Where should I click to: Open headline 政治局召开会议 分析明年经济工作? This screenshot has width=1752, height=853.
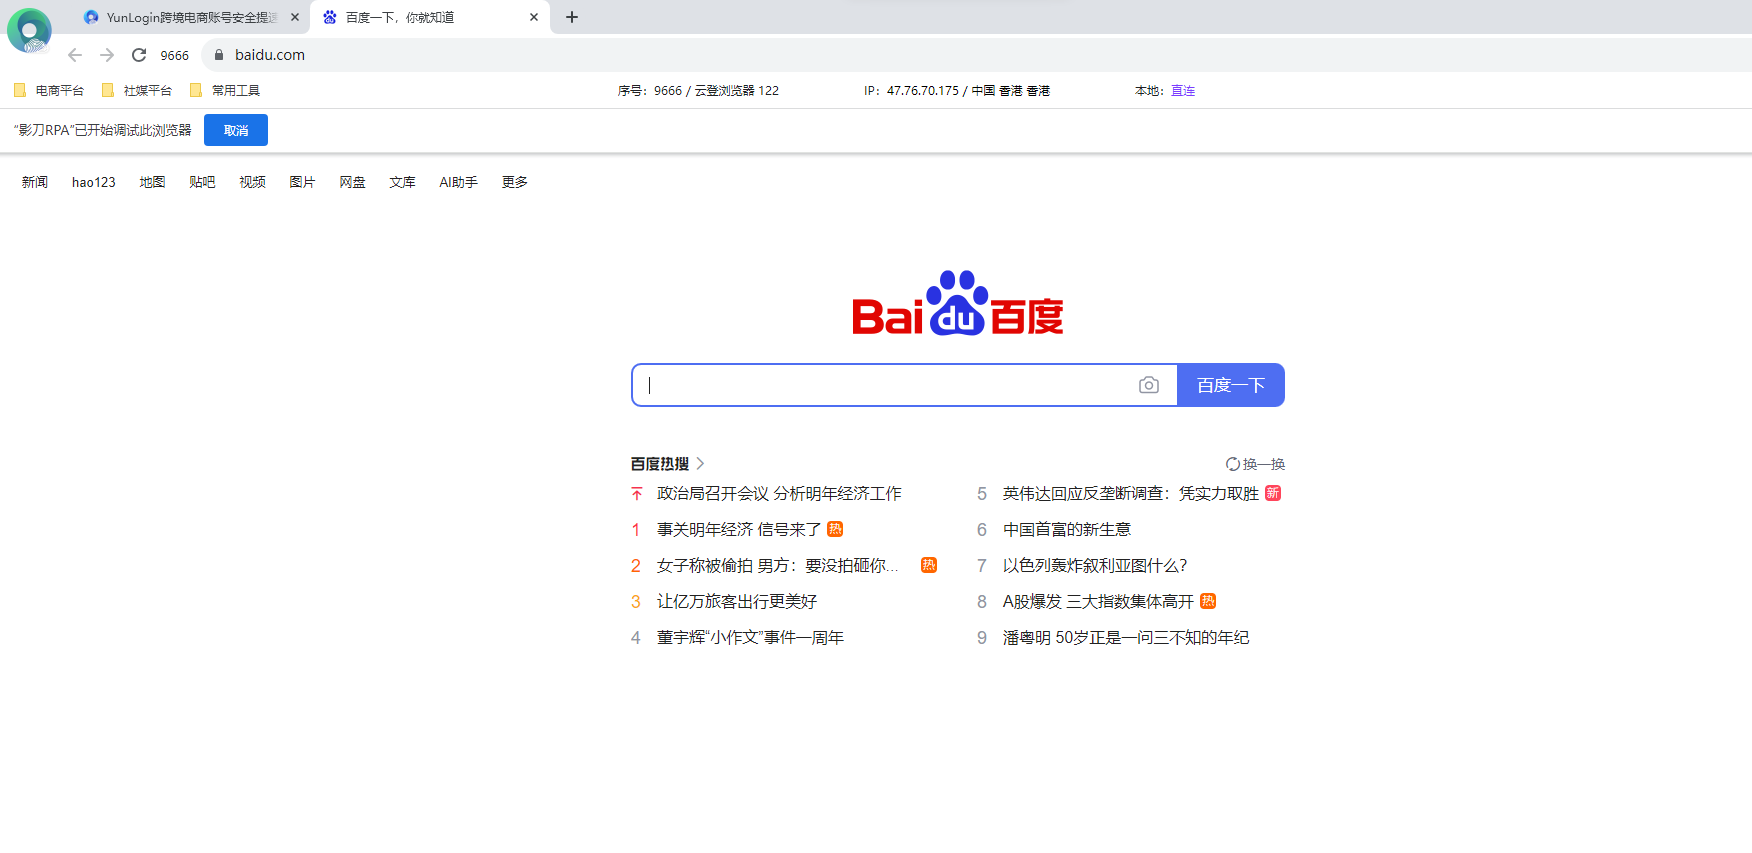[x=779, y=493]
